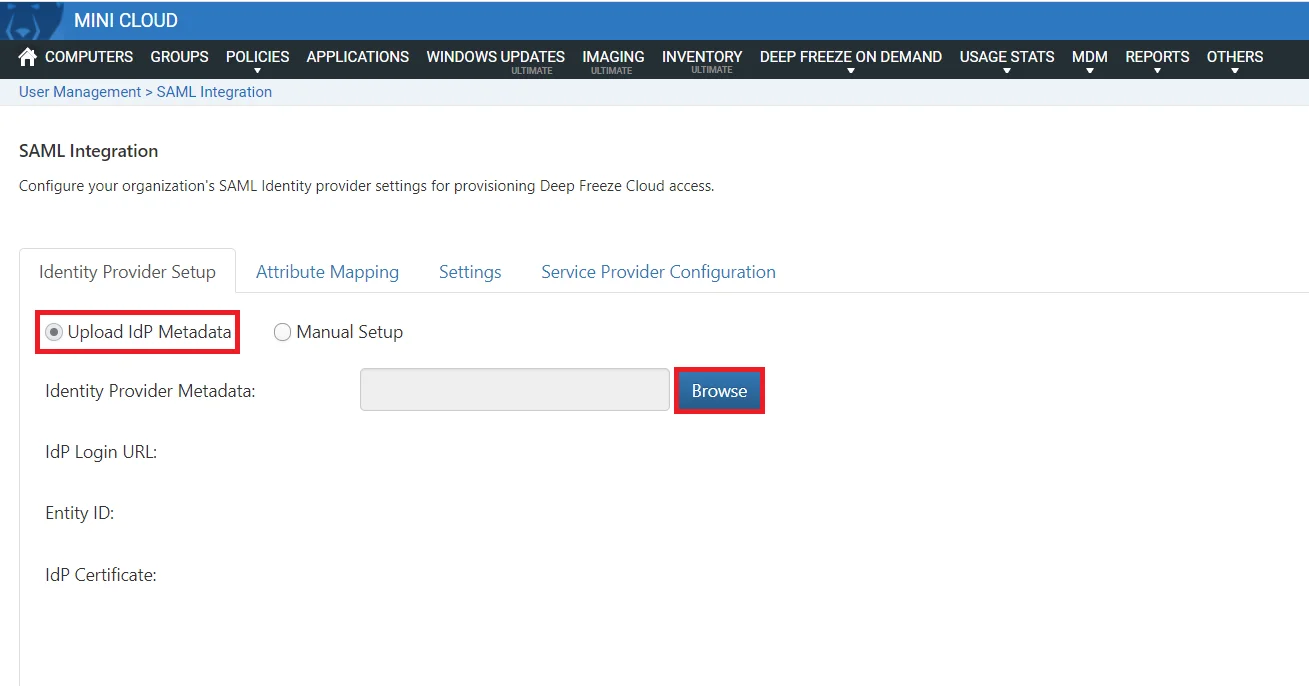Follow the User Management breadcrumb link
The height and width of the screenshot is (686, 1309).
click(79, 91)
